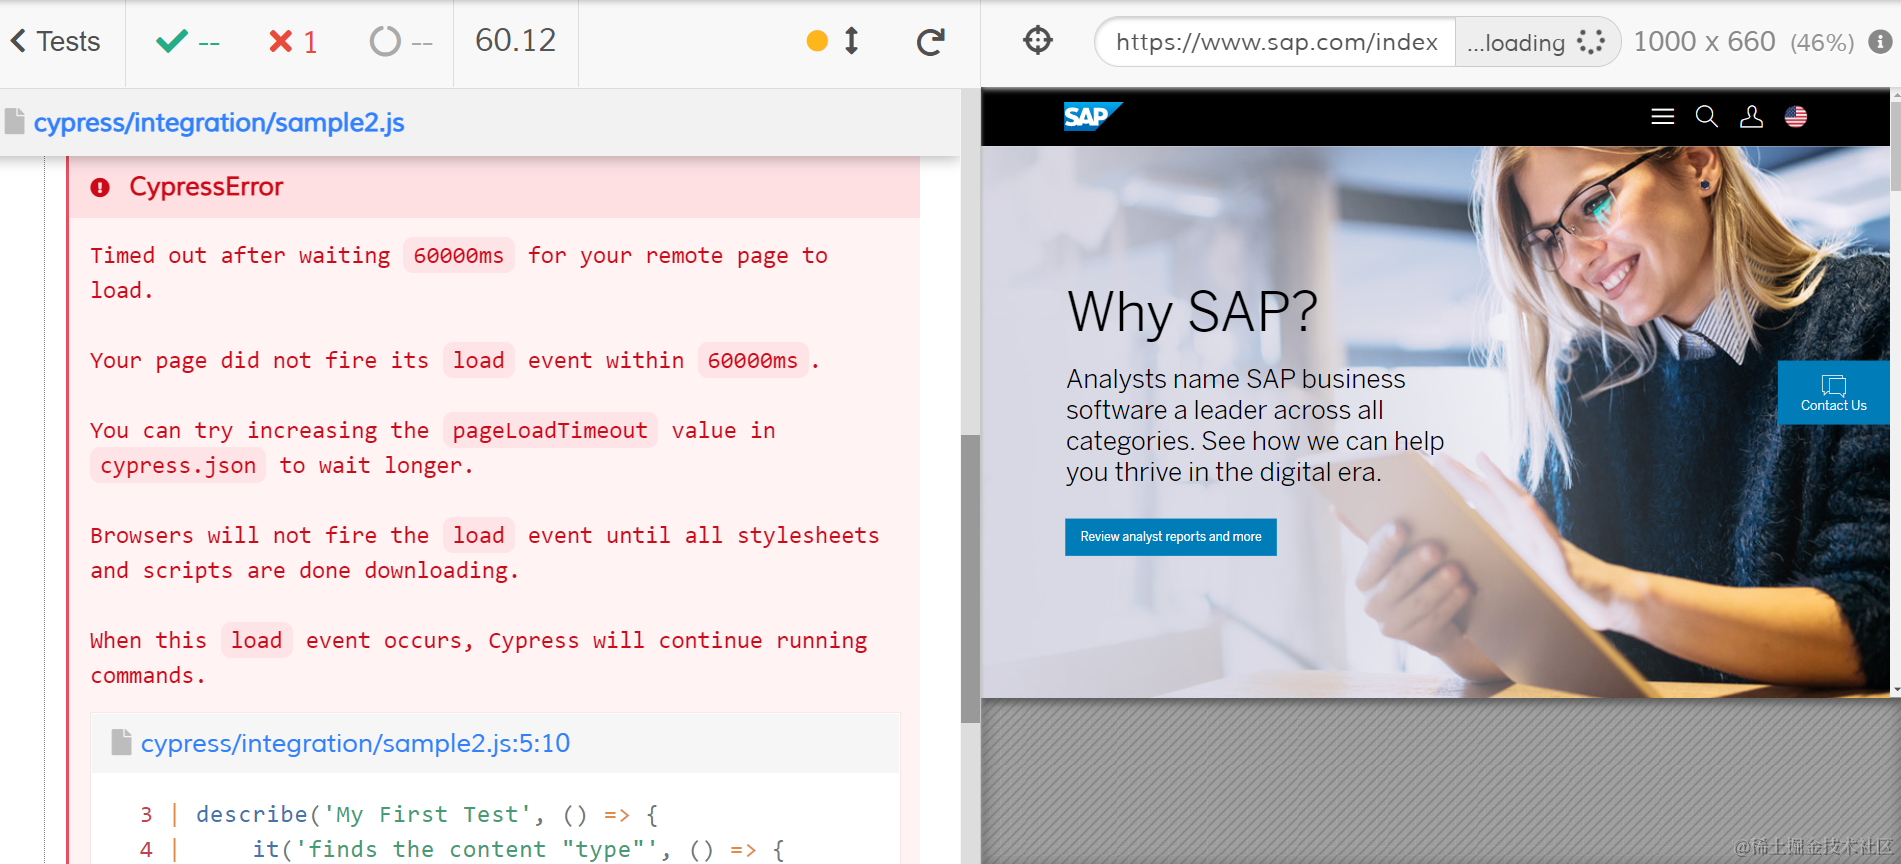The image size is (1901, 864).
Task: Open the sample2.js:5:10 code frame link
Action: click(355, 743)
